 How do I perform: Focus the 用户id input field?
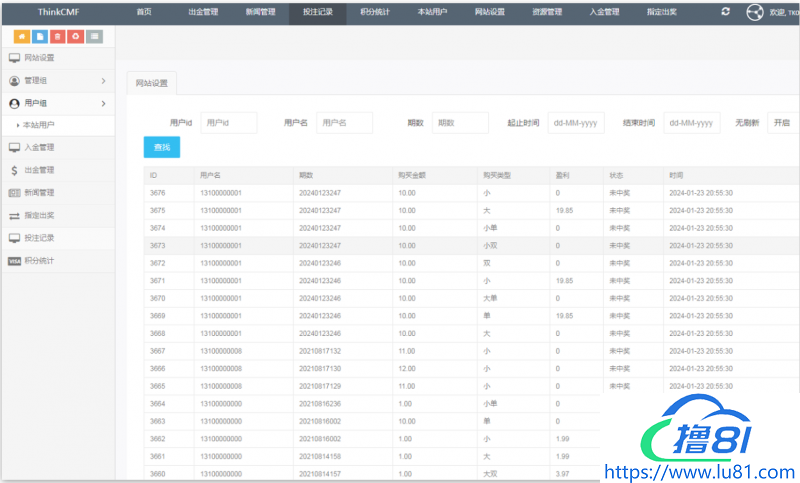point(229,123)
